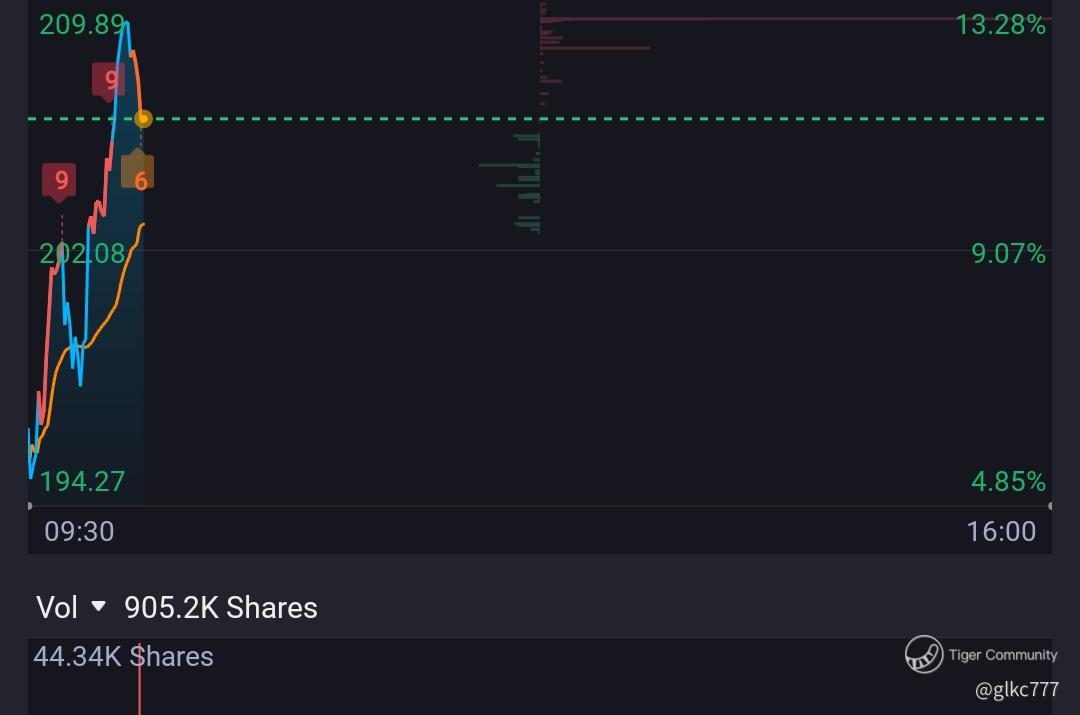Select the yellow current-price dot
This screenshot has height=715, width=1080.
click(x=143, y=119)
